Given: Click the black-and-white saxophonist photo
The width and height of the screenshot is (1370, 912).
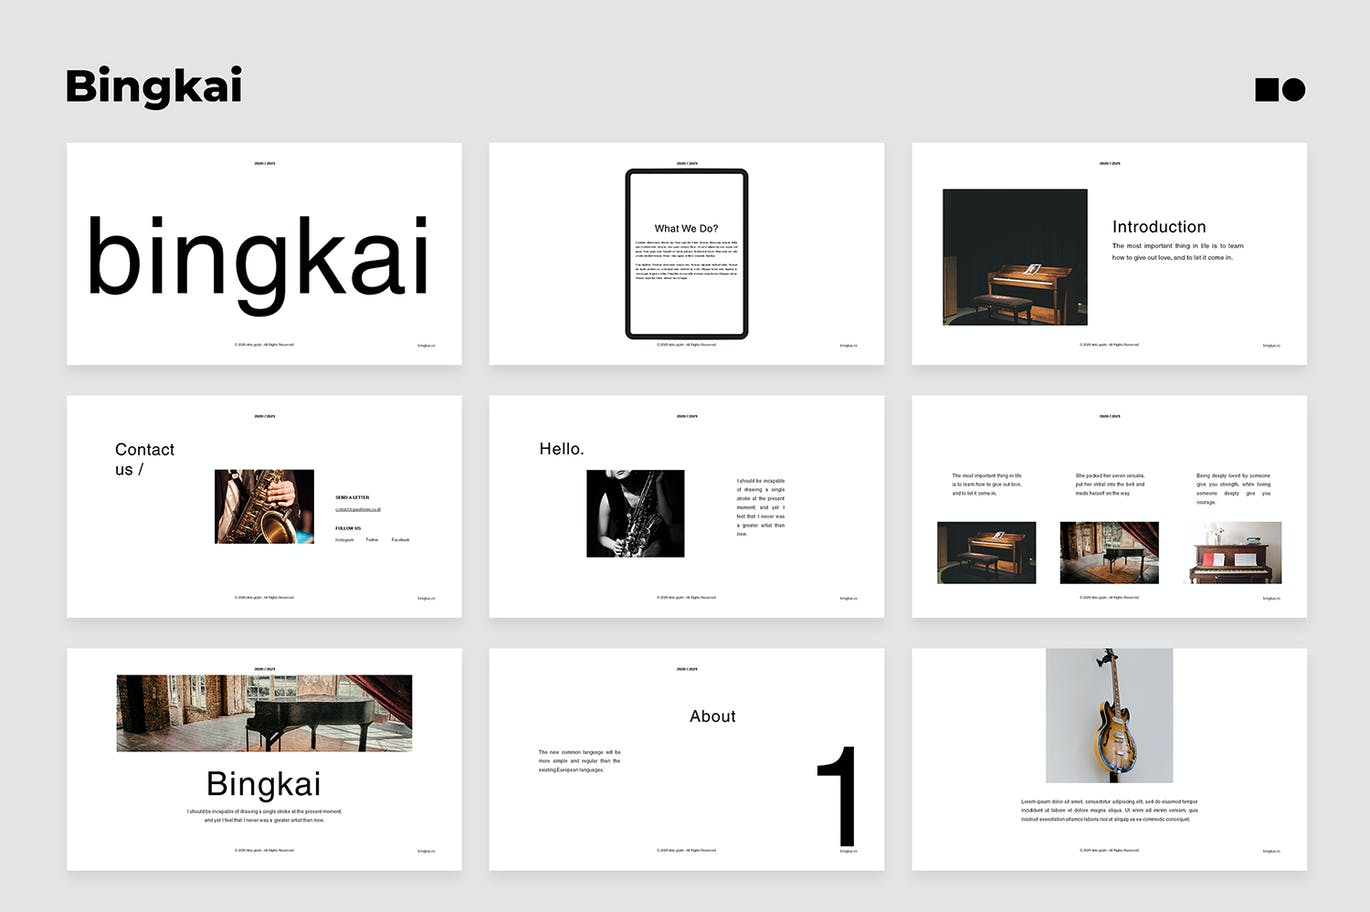Looking at the screenshot, I should [635, 513].
